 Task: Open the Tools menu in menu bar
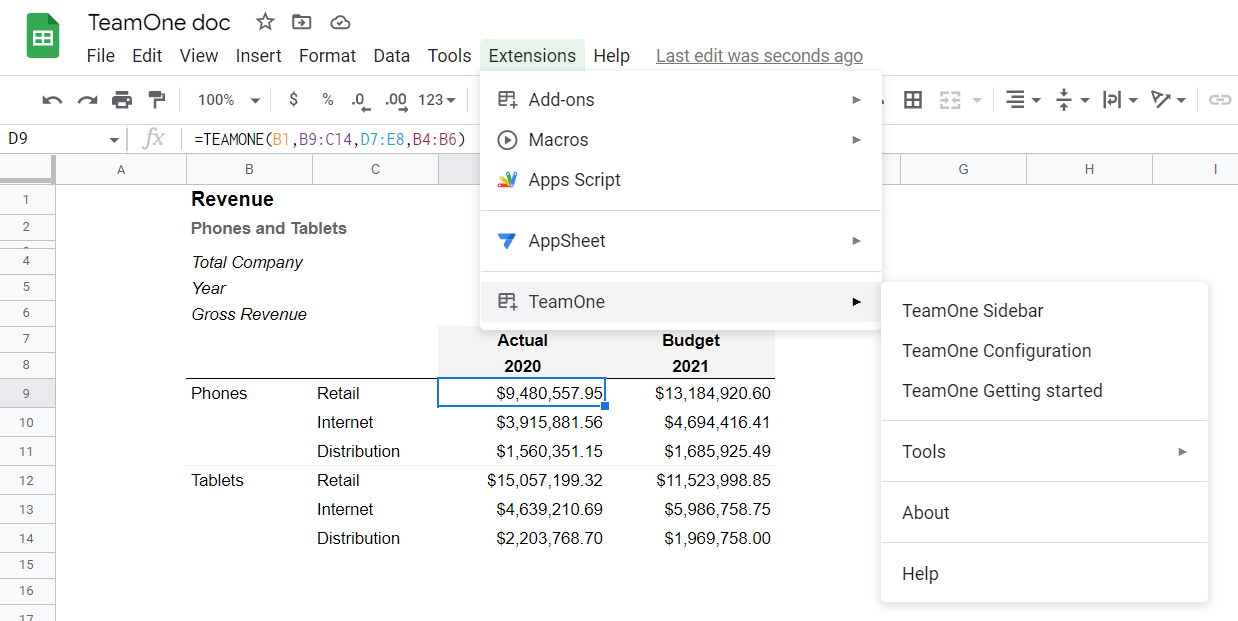450,56
